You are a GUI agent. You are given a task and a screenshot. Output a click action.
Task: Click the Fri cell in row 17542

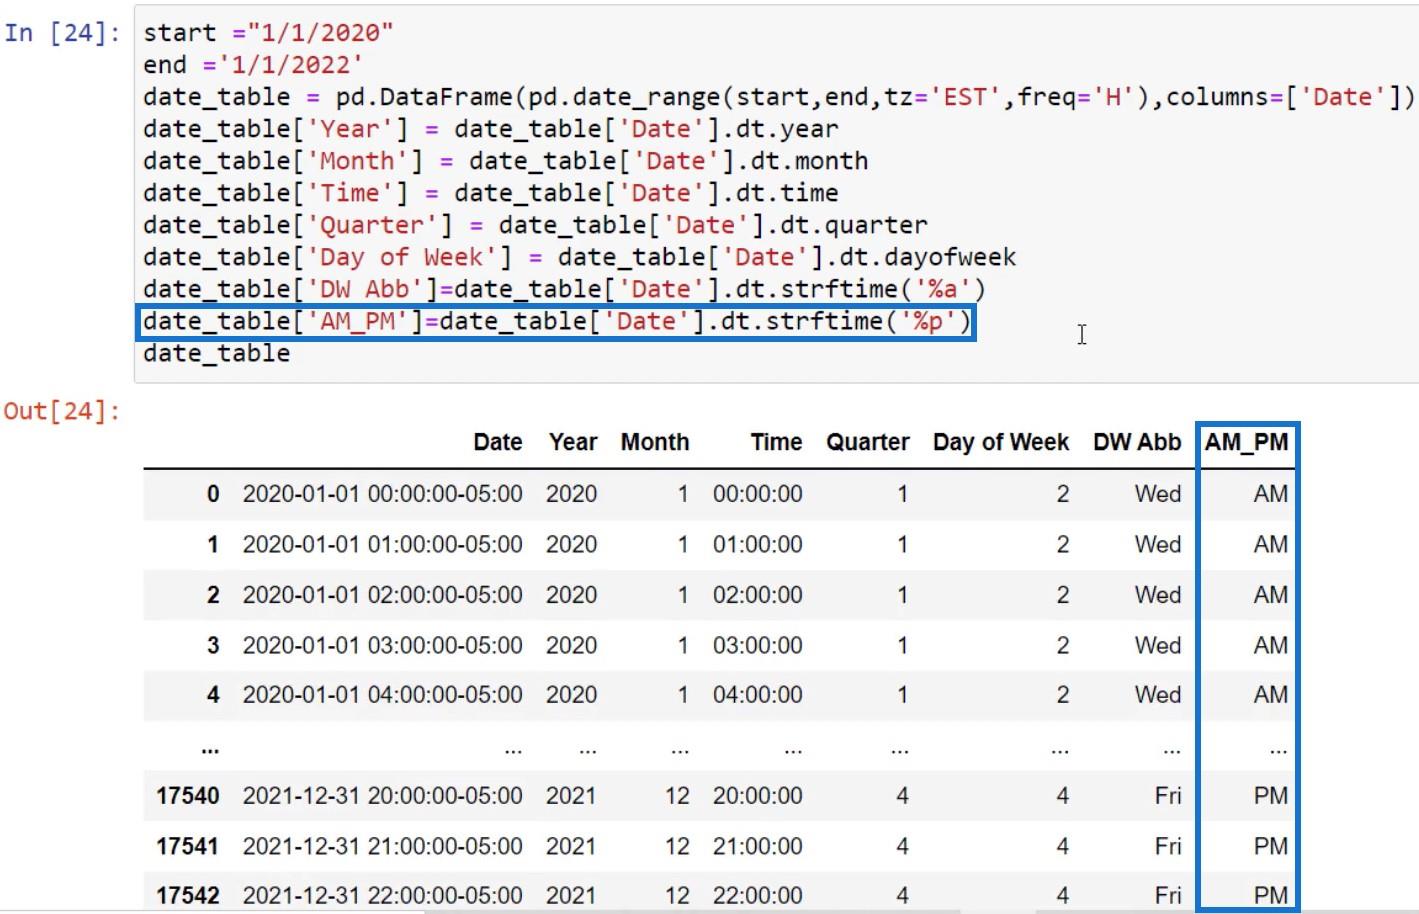1168,896
